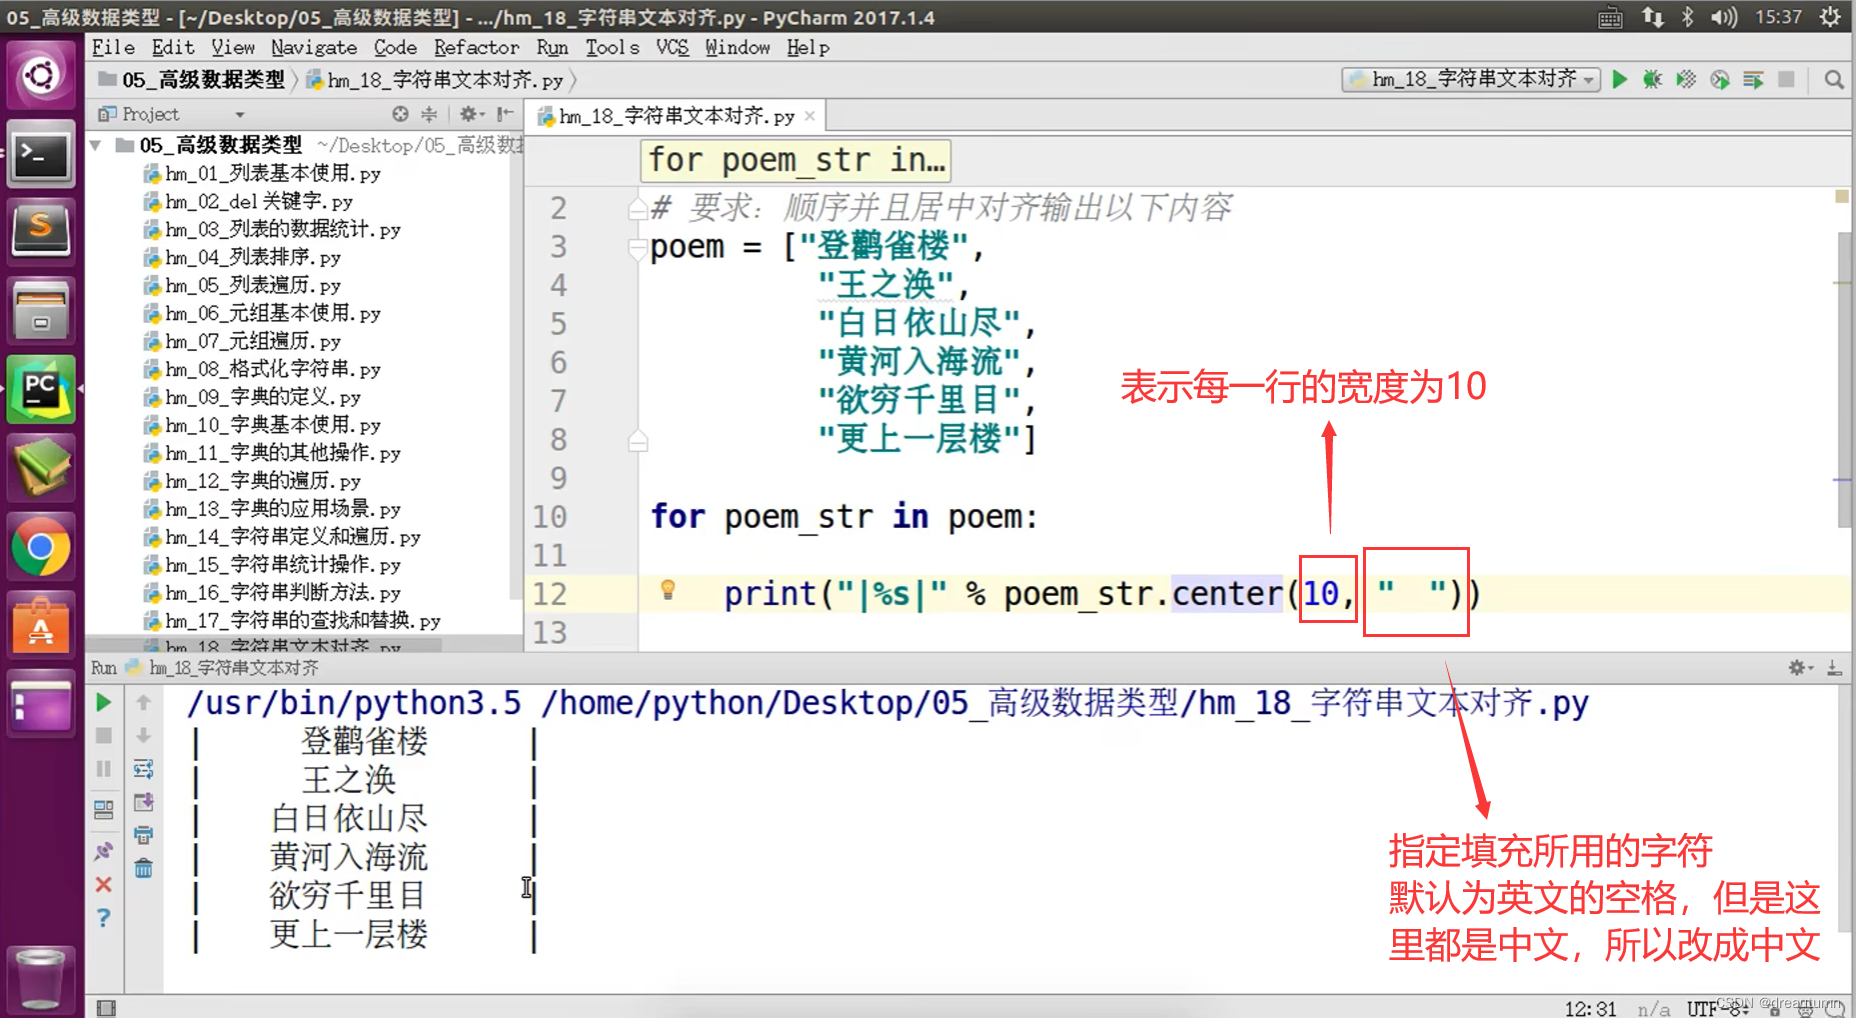Open the Edit menu
1856x1018 pixels.
[173, 47]
